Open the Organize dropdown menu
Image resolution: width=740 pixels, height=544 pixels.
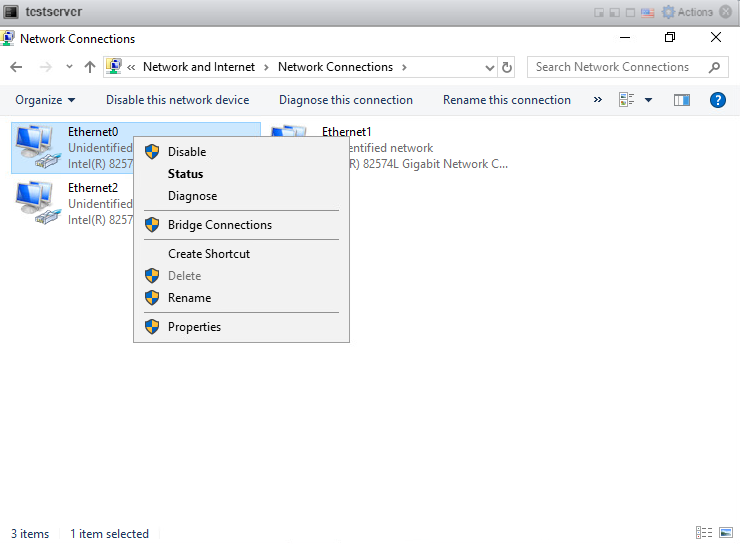pos(45,100)
